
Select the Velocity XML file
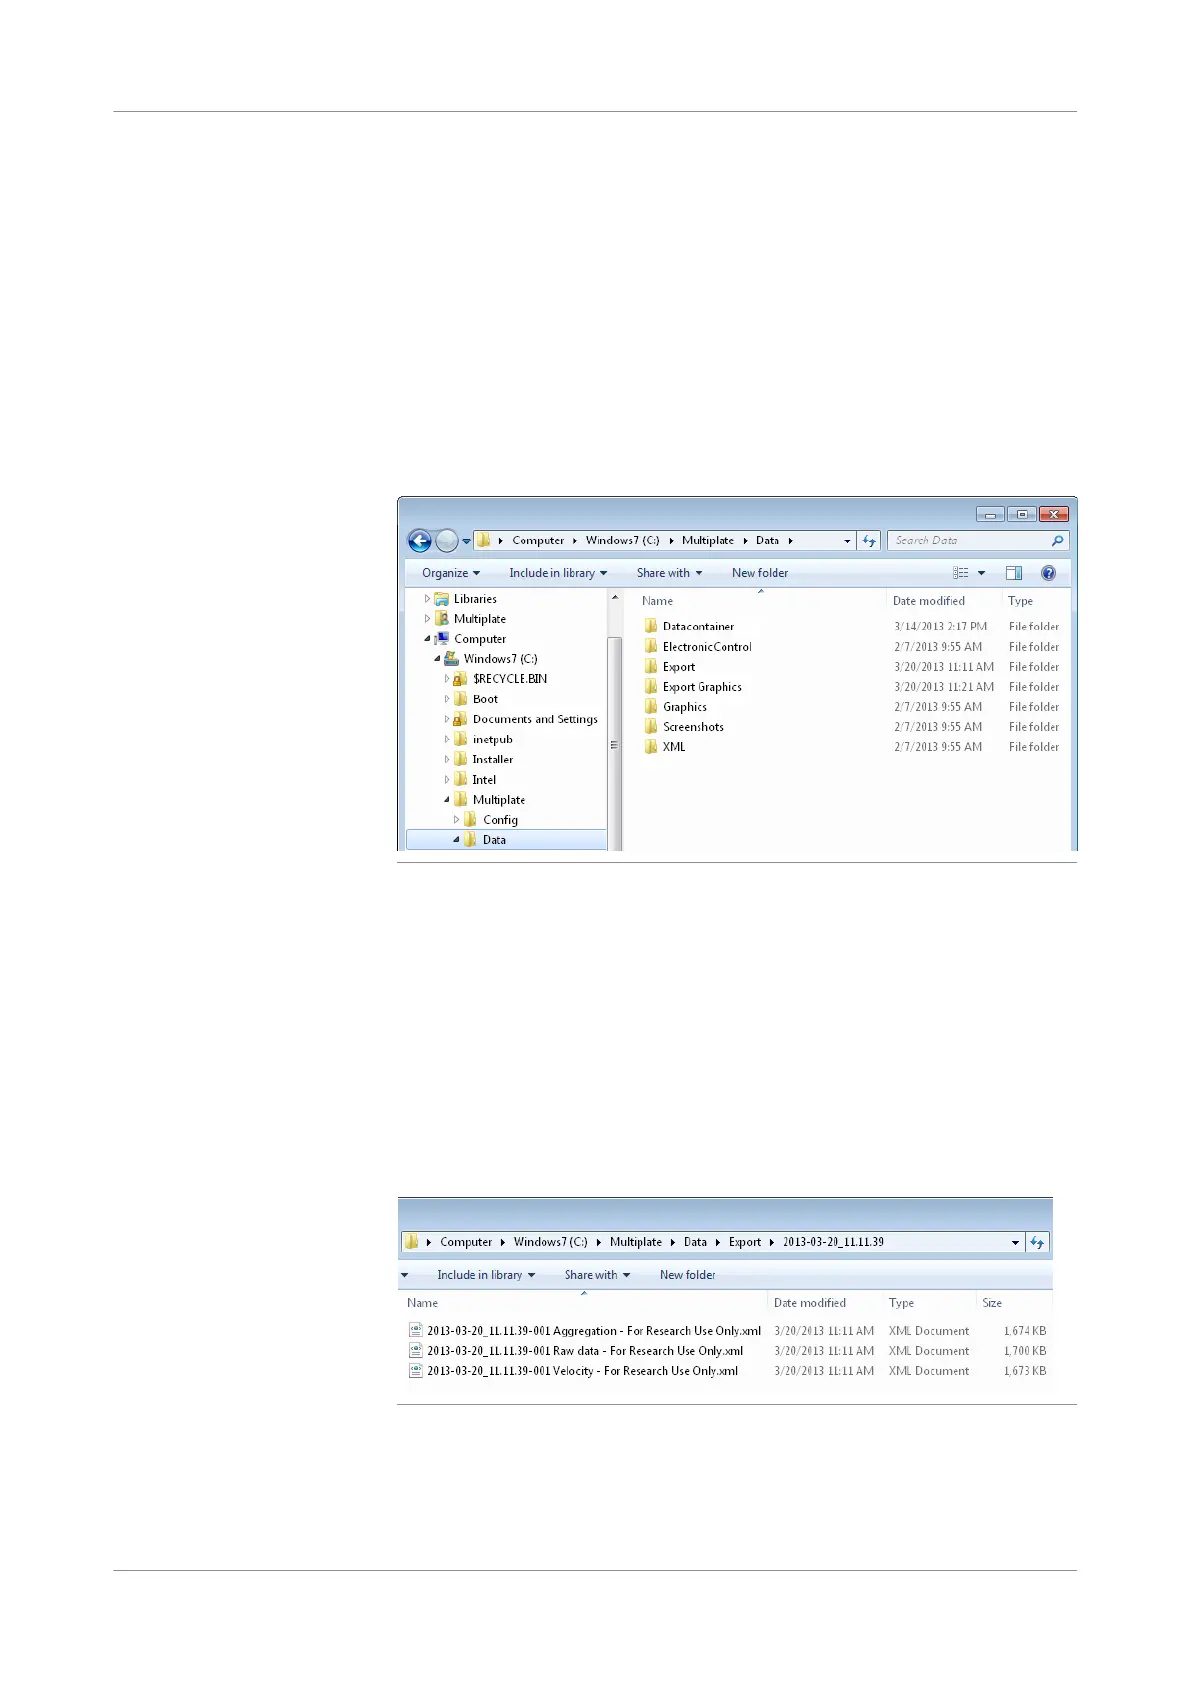582,1371
